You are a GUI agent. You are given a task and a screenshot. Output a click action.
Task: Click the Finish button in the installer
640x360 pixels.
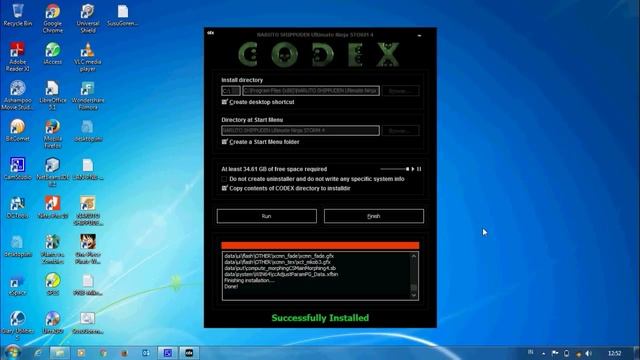pyautogui.click(x=373, y=216)
